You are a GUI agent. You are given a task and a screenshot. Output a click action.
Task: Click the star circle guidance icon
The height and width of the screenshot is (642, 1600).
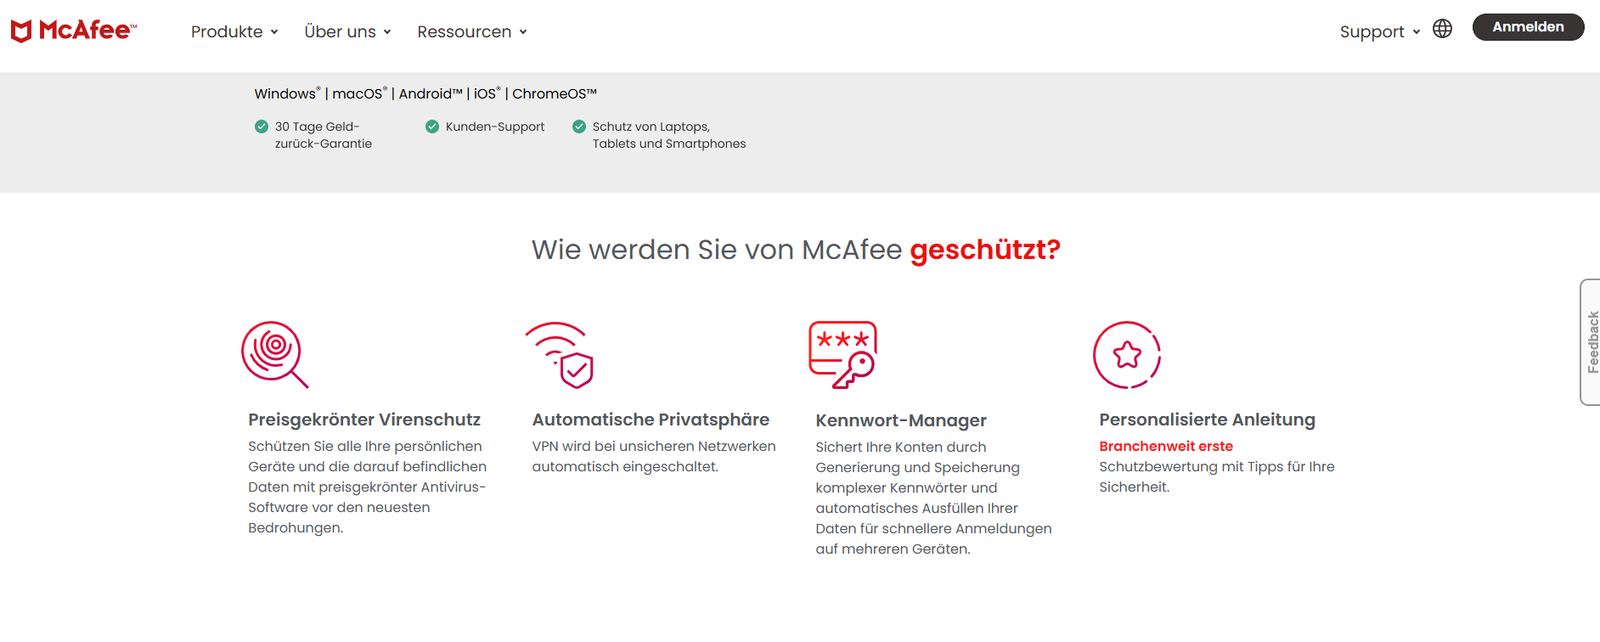point(1127,354)
